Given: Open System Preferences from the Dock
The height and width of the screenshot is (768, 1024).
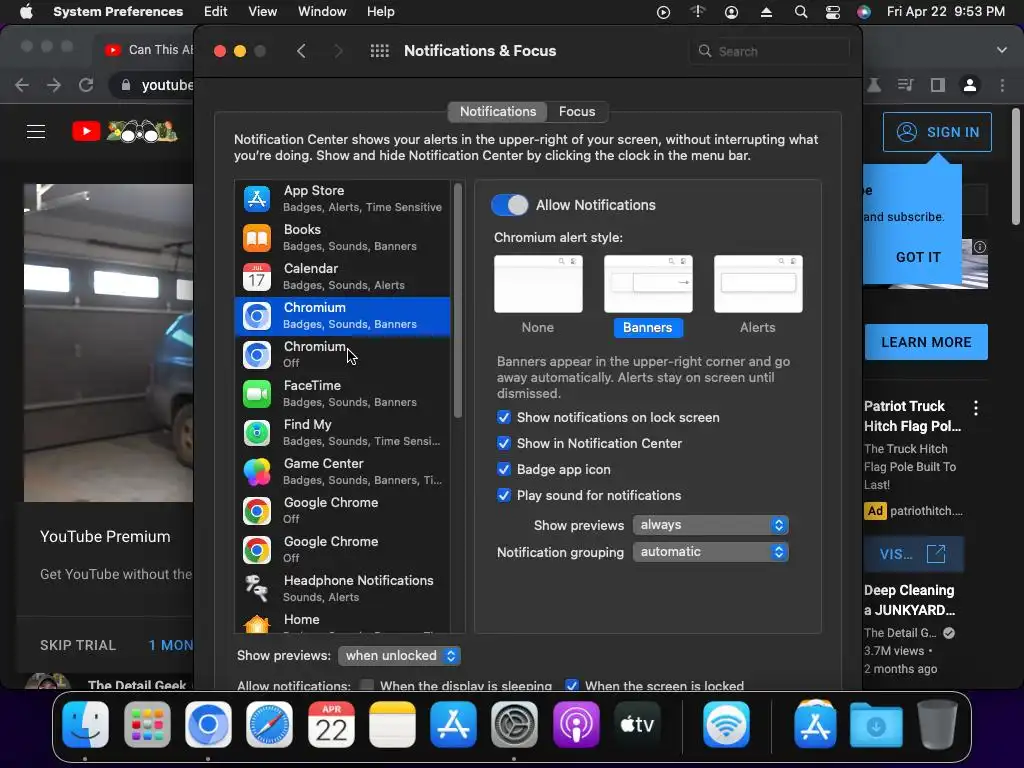Looking at the screenshot, I should (x=515, y=724).
